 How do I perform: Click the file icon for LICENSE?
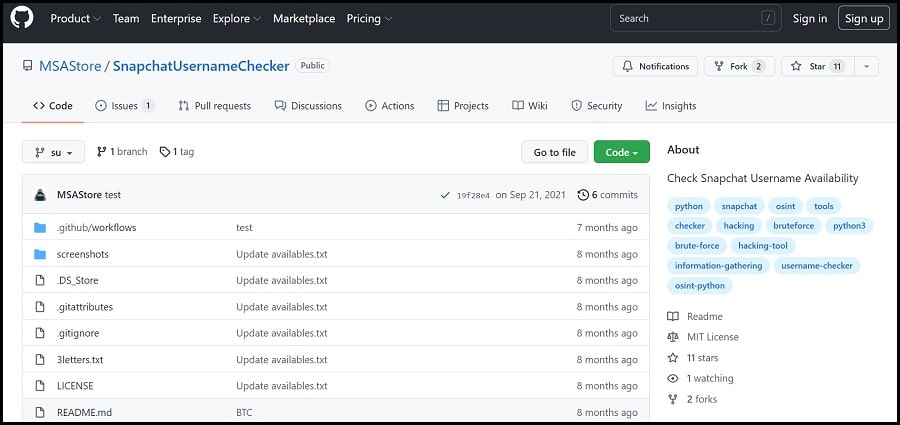pos(40,386)
